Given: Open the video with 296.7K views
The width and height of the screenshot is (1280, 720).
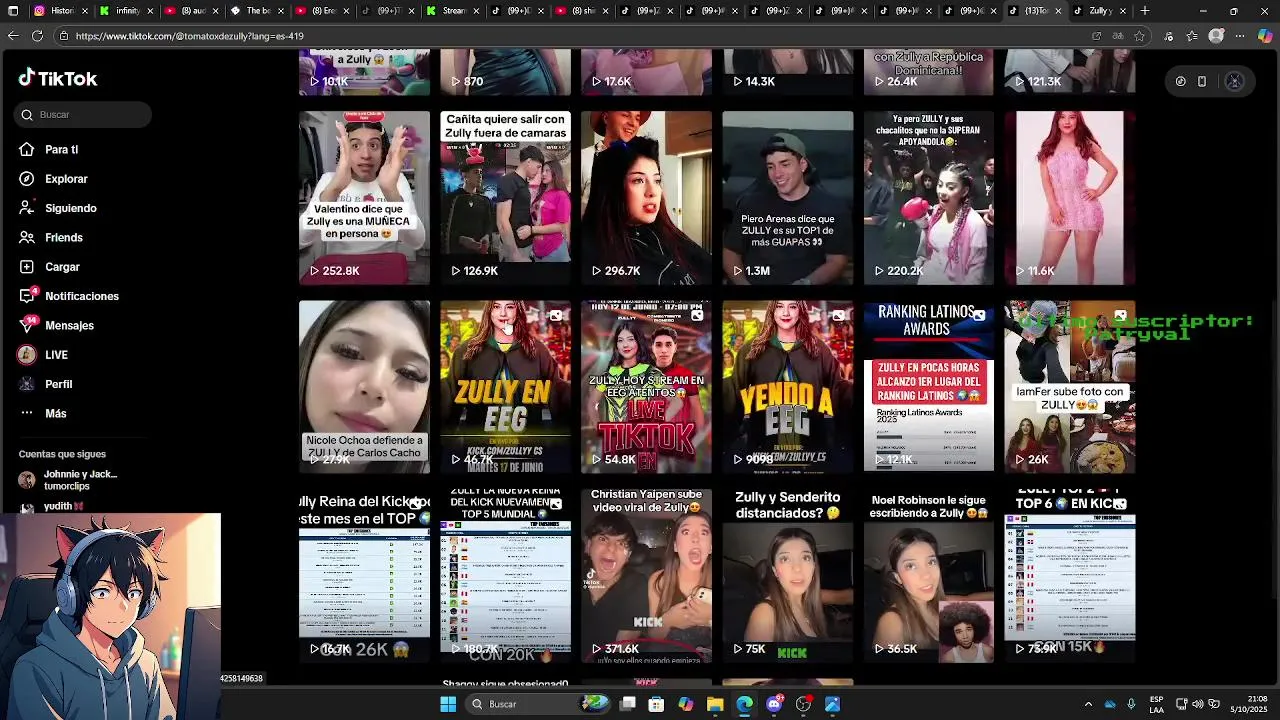Looking at the screenshot, I should [x=647, y=198].
